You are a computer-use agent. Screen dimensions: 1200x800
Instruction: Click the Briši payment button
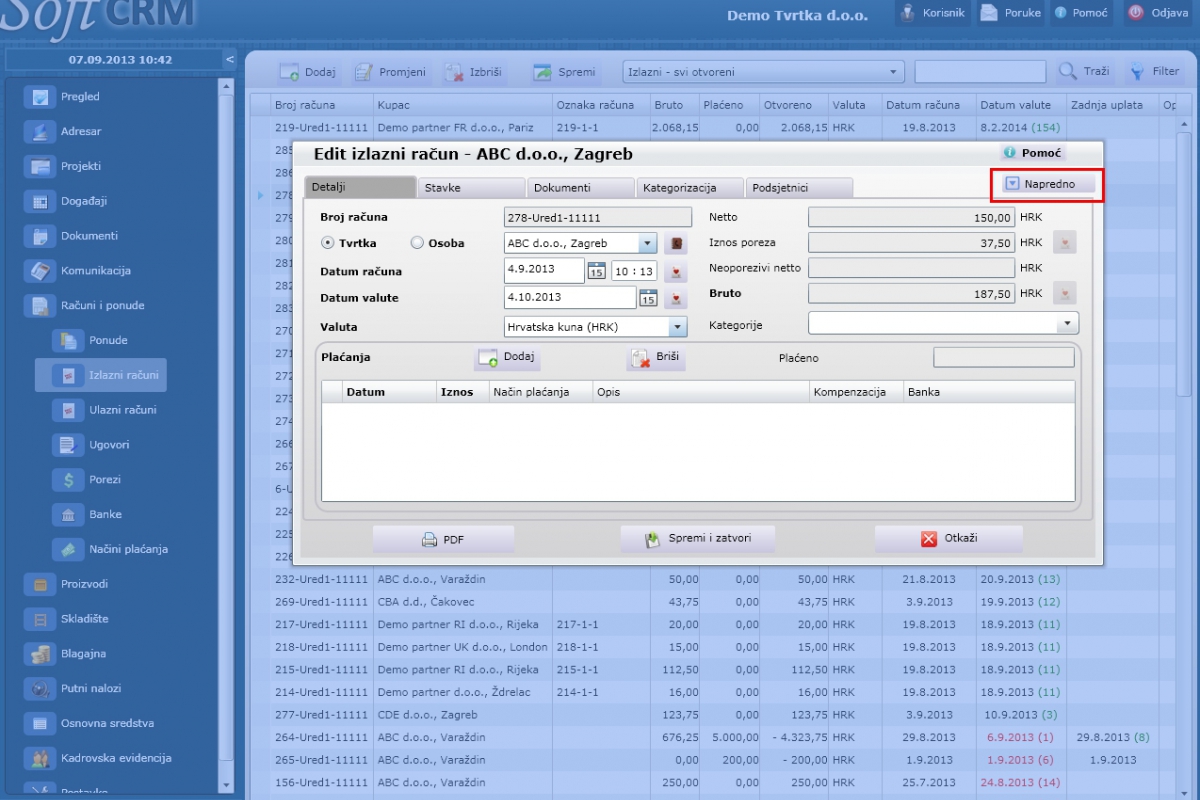656,357
